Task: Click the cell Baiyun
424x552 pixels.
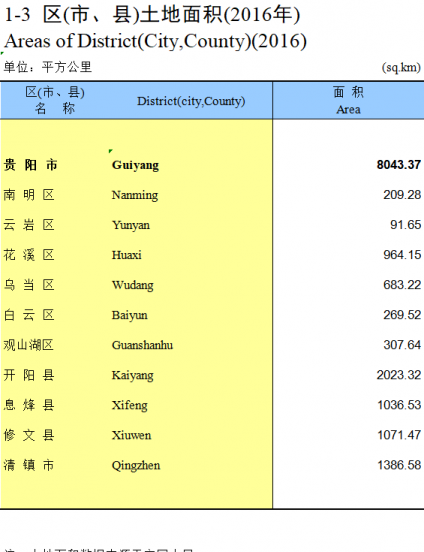Action: click(130, 315)
